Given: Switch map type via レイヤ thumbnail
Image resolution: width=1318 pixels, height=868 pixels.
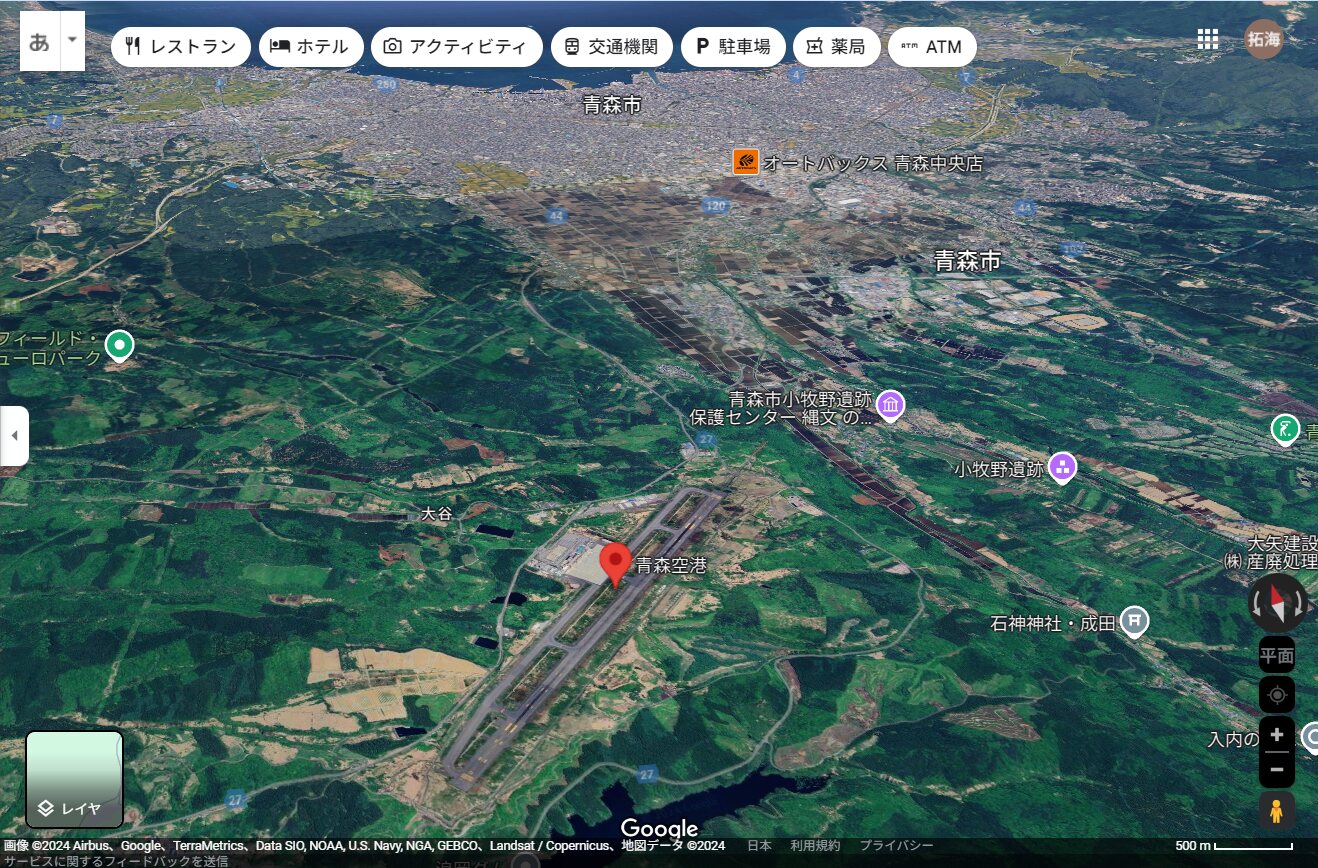Looking at the screenshot, I should tap(74, 779).
